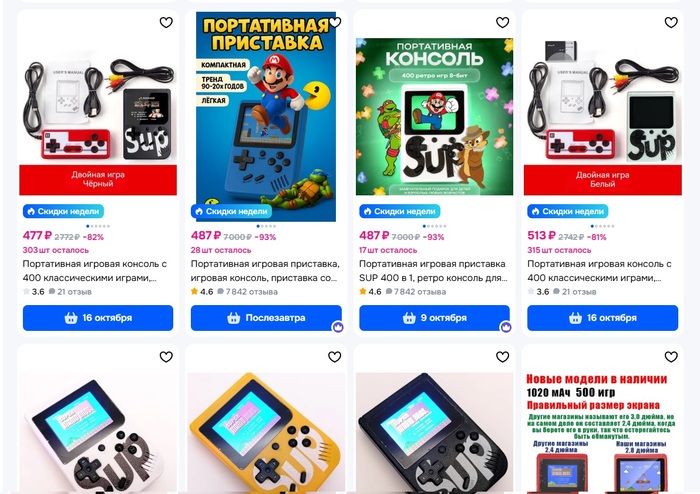Add to cart with 9 октября delivery
The height and width of the screenshot is (494, 700).
[x=434, y=318]
